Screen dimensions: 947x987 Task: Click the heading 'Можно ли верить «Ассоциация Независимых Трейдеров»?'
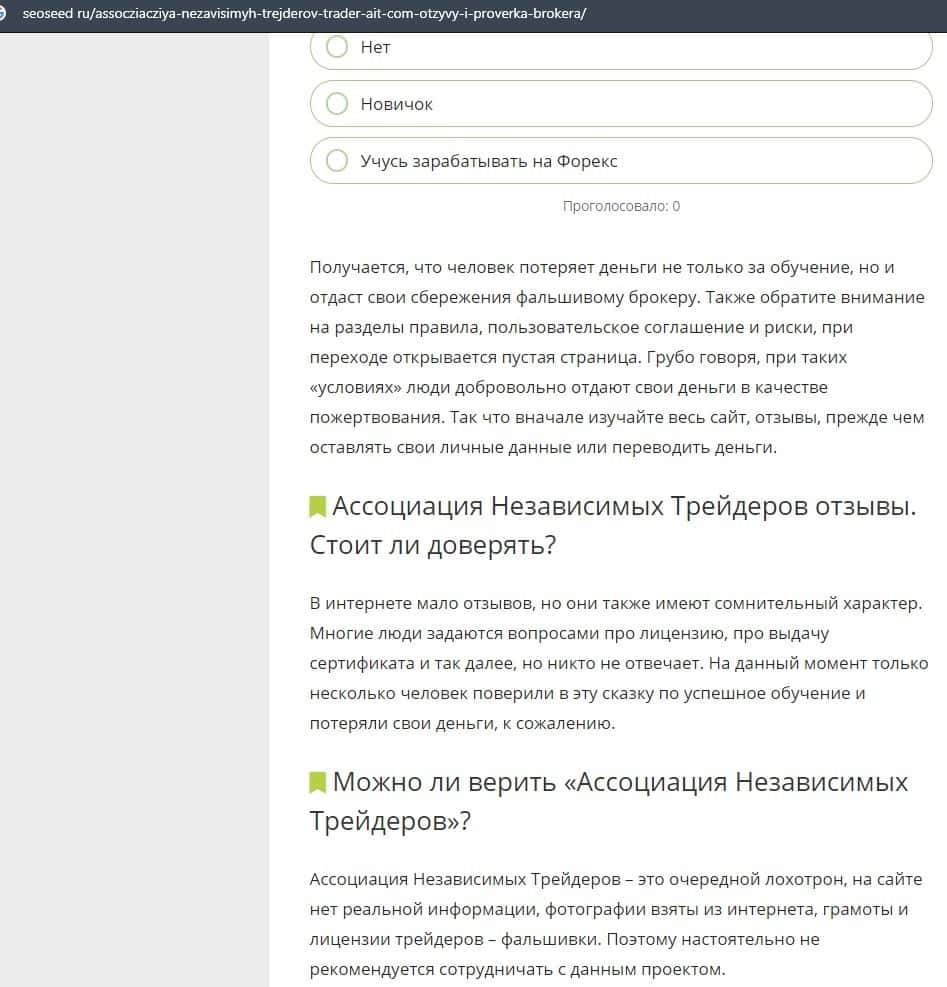620,782
